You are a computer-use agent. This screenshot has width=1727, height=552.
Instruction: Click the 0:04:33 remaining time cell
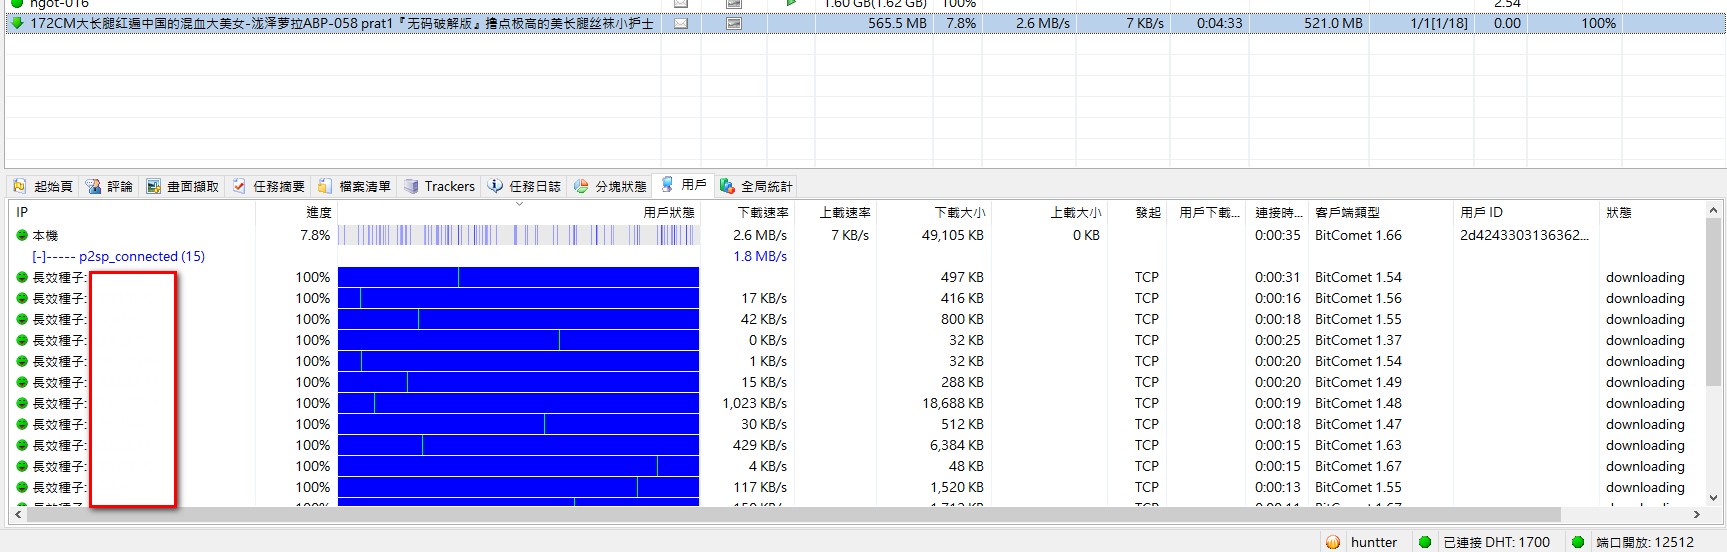click(1219, 23)
